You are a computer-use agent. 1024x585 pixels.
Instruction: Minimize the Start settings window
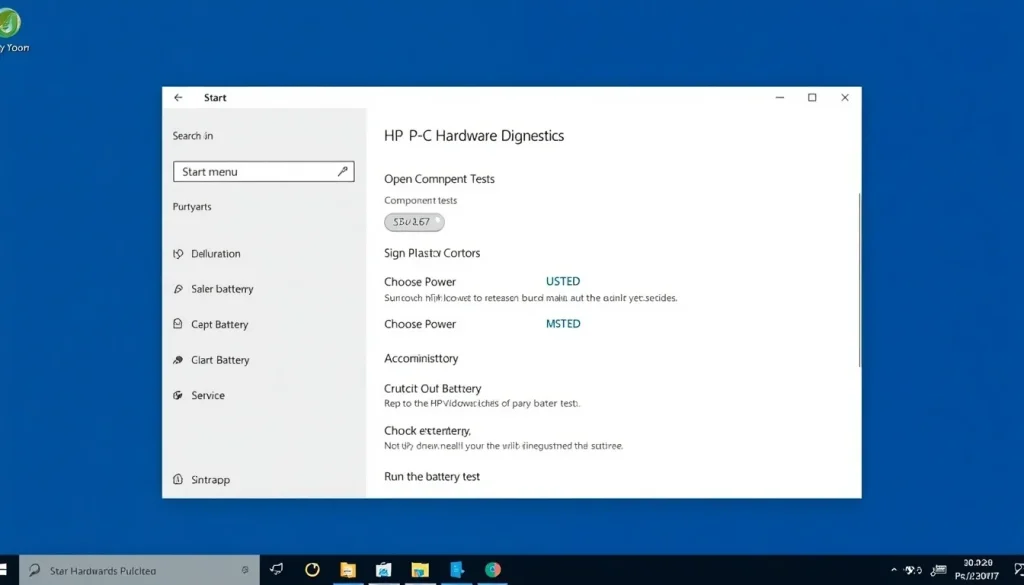coord(780,98)
